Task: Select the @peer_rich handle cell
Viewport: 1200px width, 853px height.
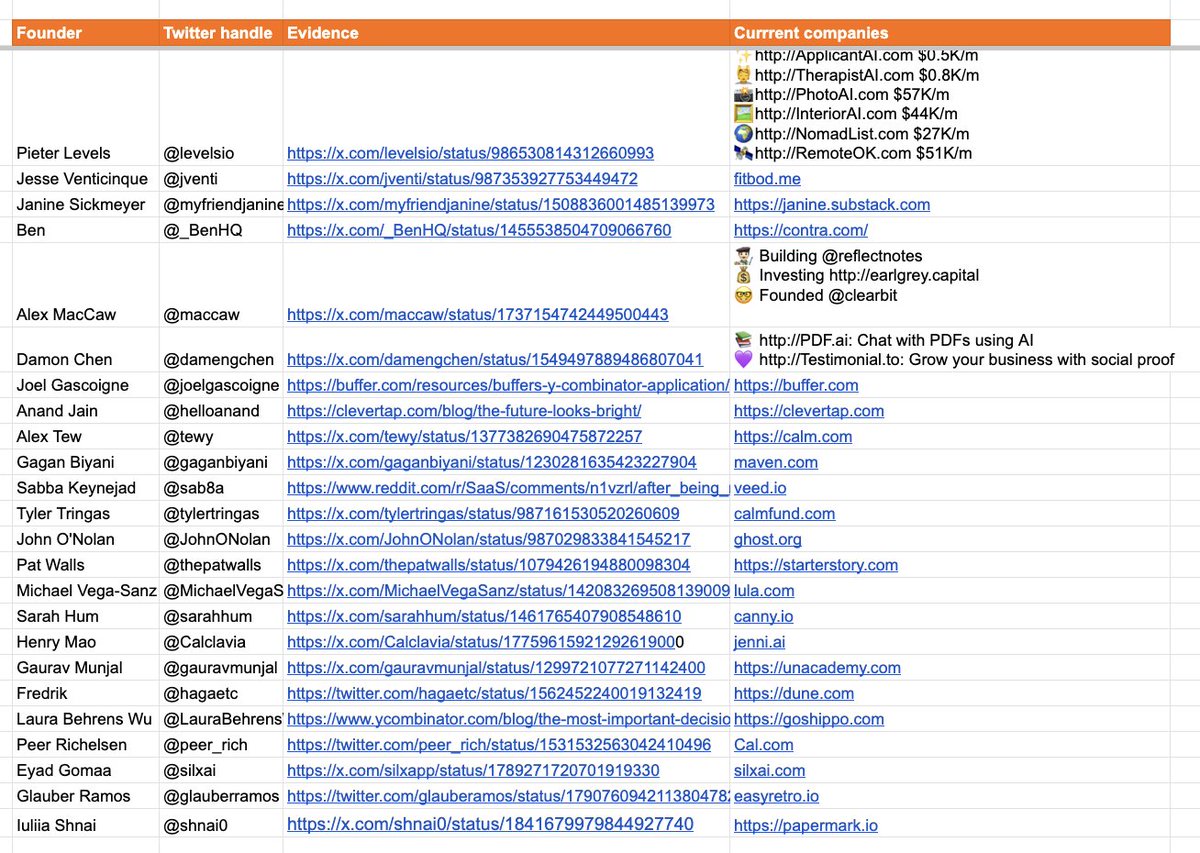Action: [x=221, y=745]
